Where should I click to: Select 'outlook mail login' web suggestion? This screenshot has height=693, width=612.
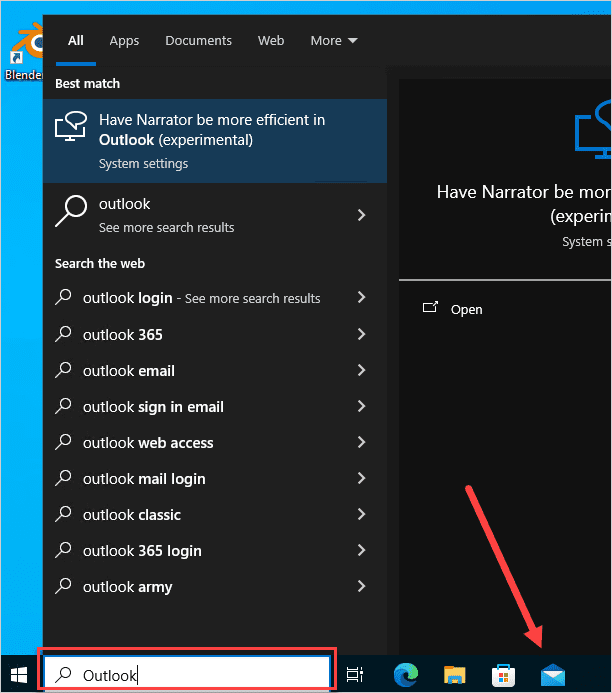tap(215, 479)
